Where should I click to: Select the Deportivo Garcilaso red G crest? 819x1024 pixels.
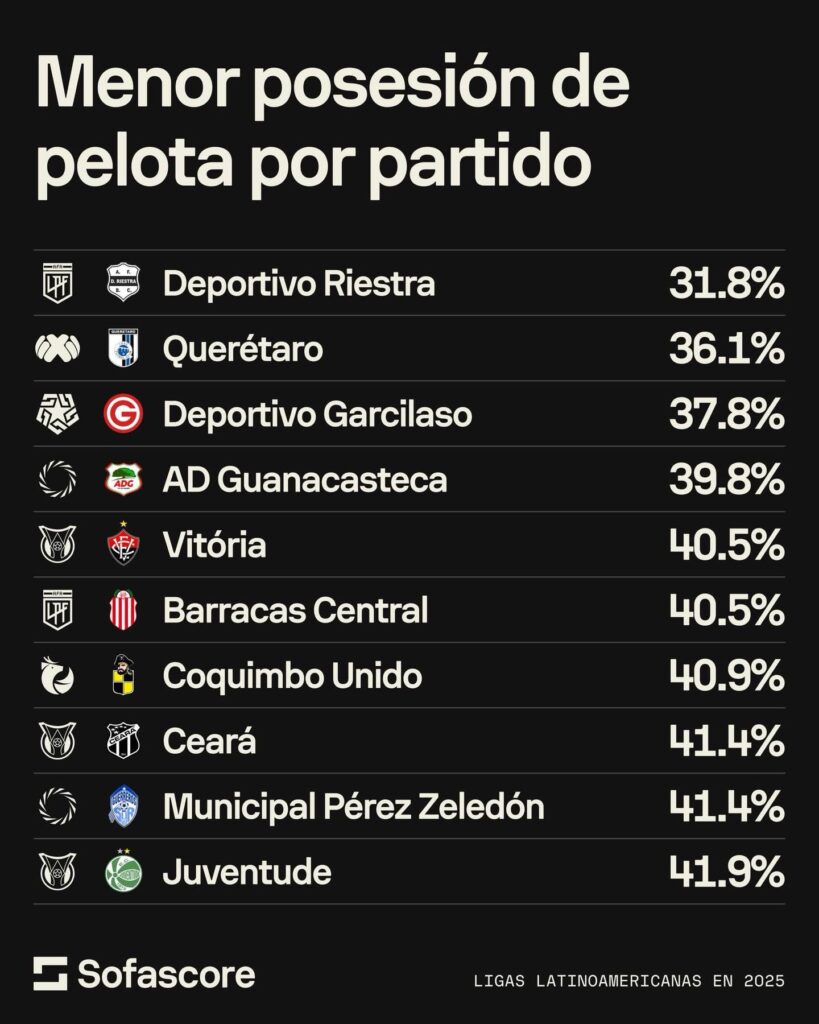[123, 414]
